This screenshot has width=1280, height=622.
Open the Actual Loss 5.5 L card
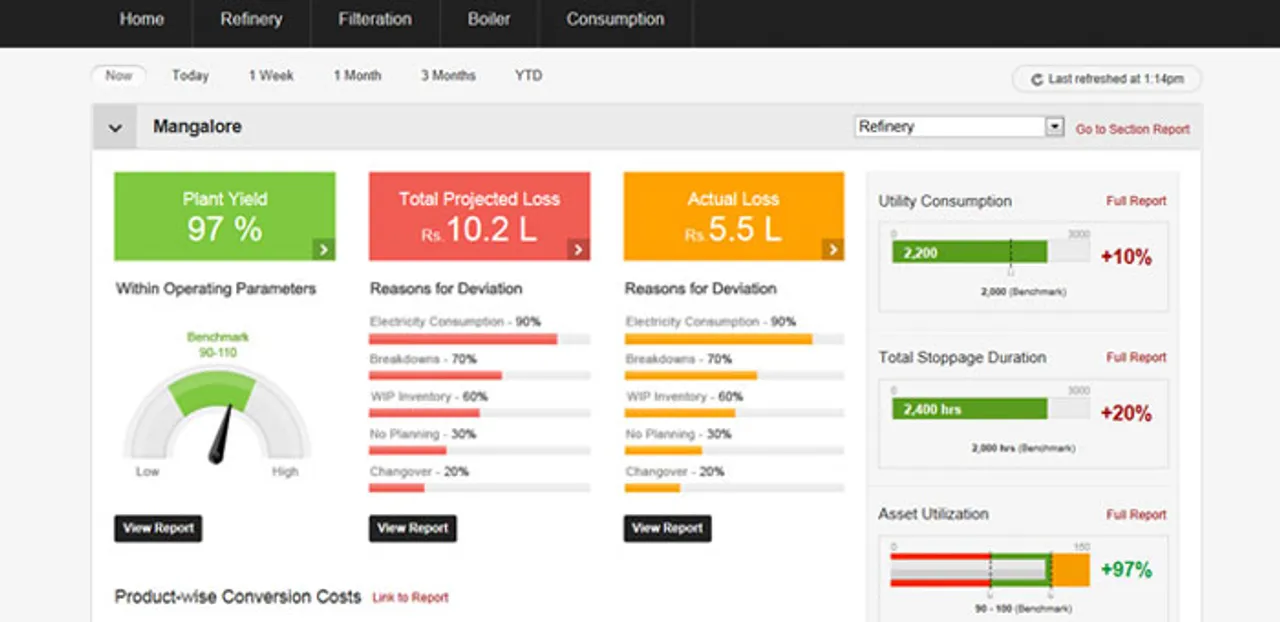click(734, 216)
